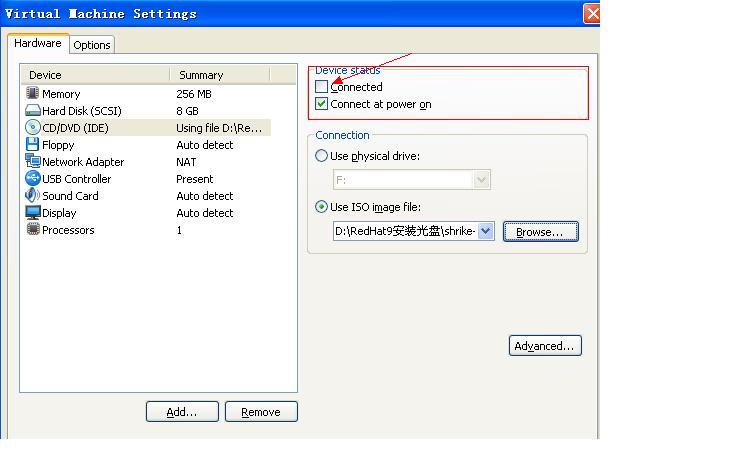Click the ISO file path text field
The height and width of the screenshot is (473, 729).
point(405,231)
